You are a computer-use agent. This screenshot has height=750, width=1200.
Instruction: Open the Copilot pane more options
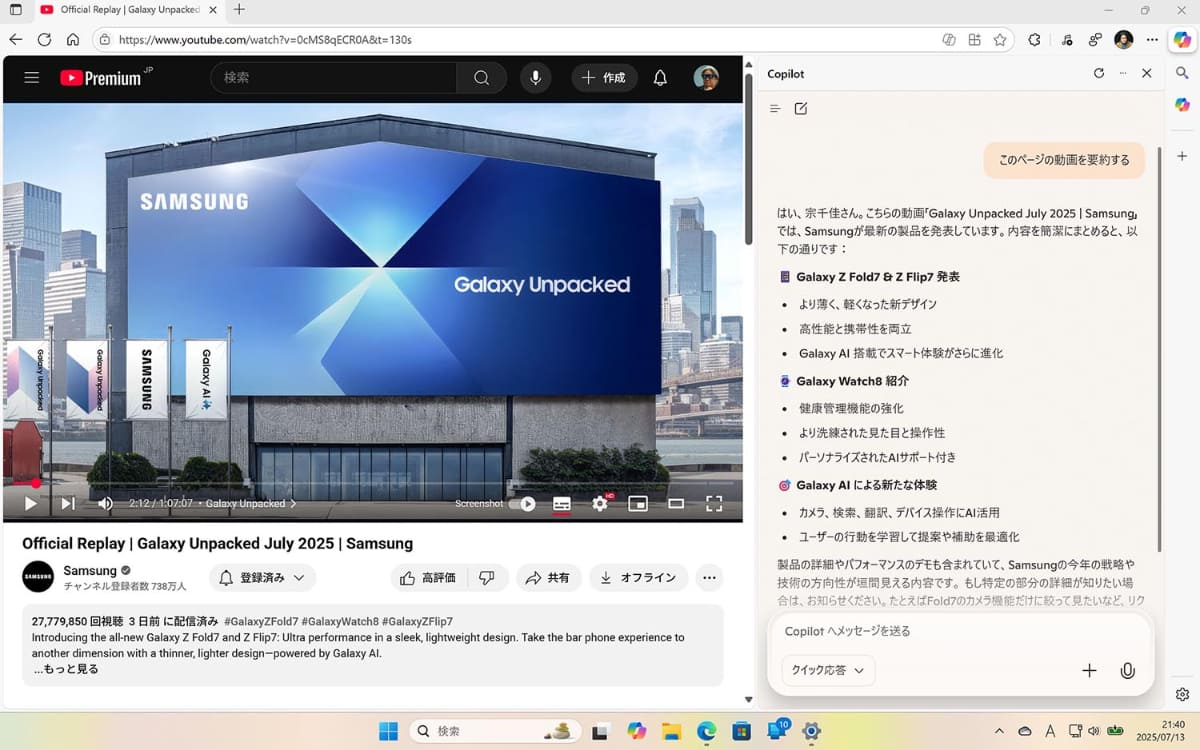pos(1123,74)
